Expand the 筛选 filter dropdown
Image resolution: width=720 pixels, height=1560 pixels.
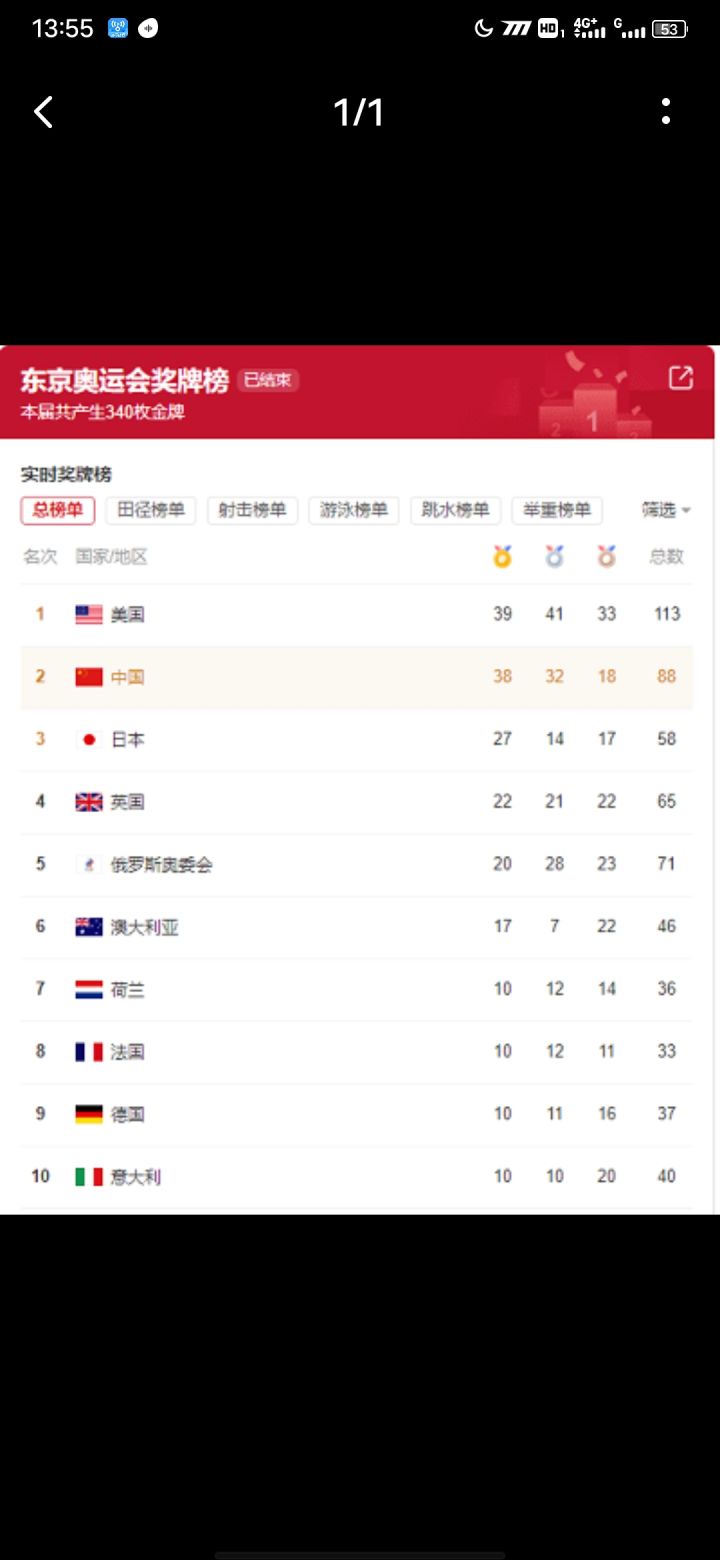coord(666,510)
